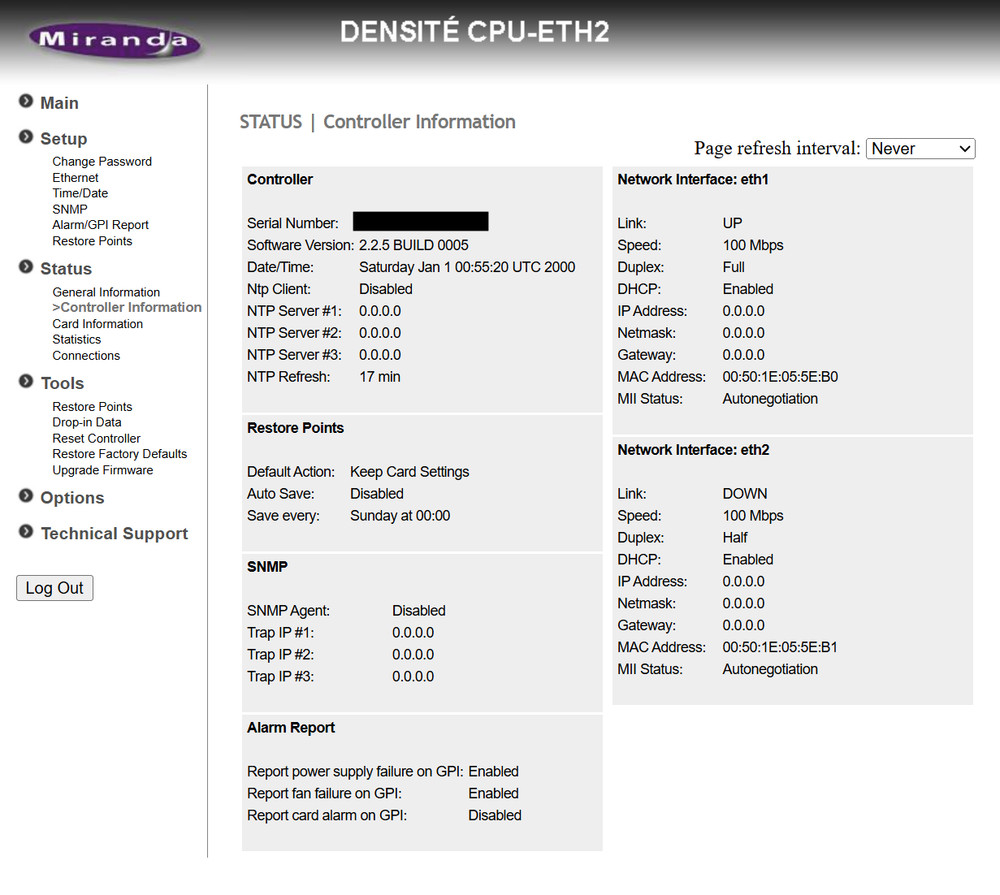Screen dimensions: 1000x895
Task: Select Options in the sidebar menu
Action: click(72, 497)
